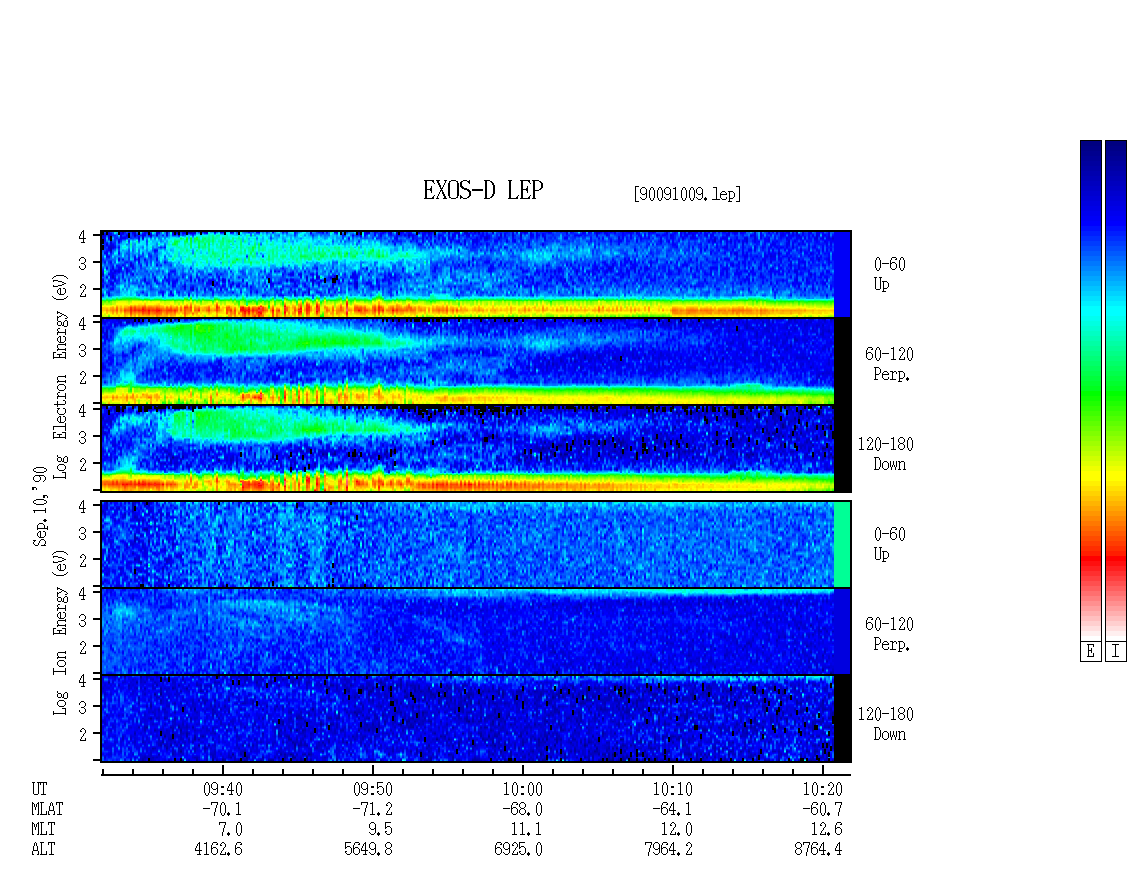Select the time tick label "10:10"
Viewport: 1130px width, 875px height.
pos(672,789)
